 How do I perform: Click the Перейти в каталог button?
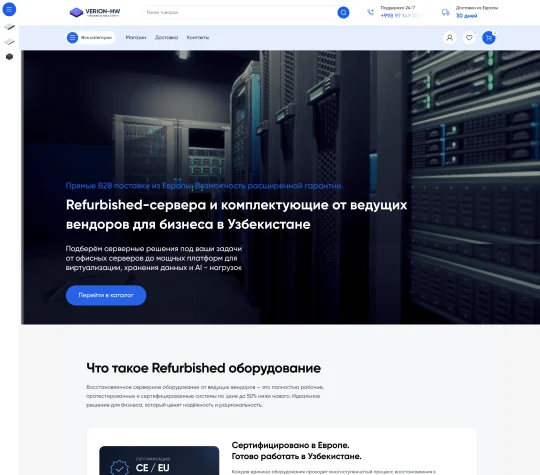pos(106,295)
